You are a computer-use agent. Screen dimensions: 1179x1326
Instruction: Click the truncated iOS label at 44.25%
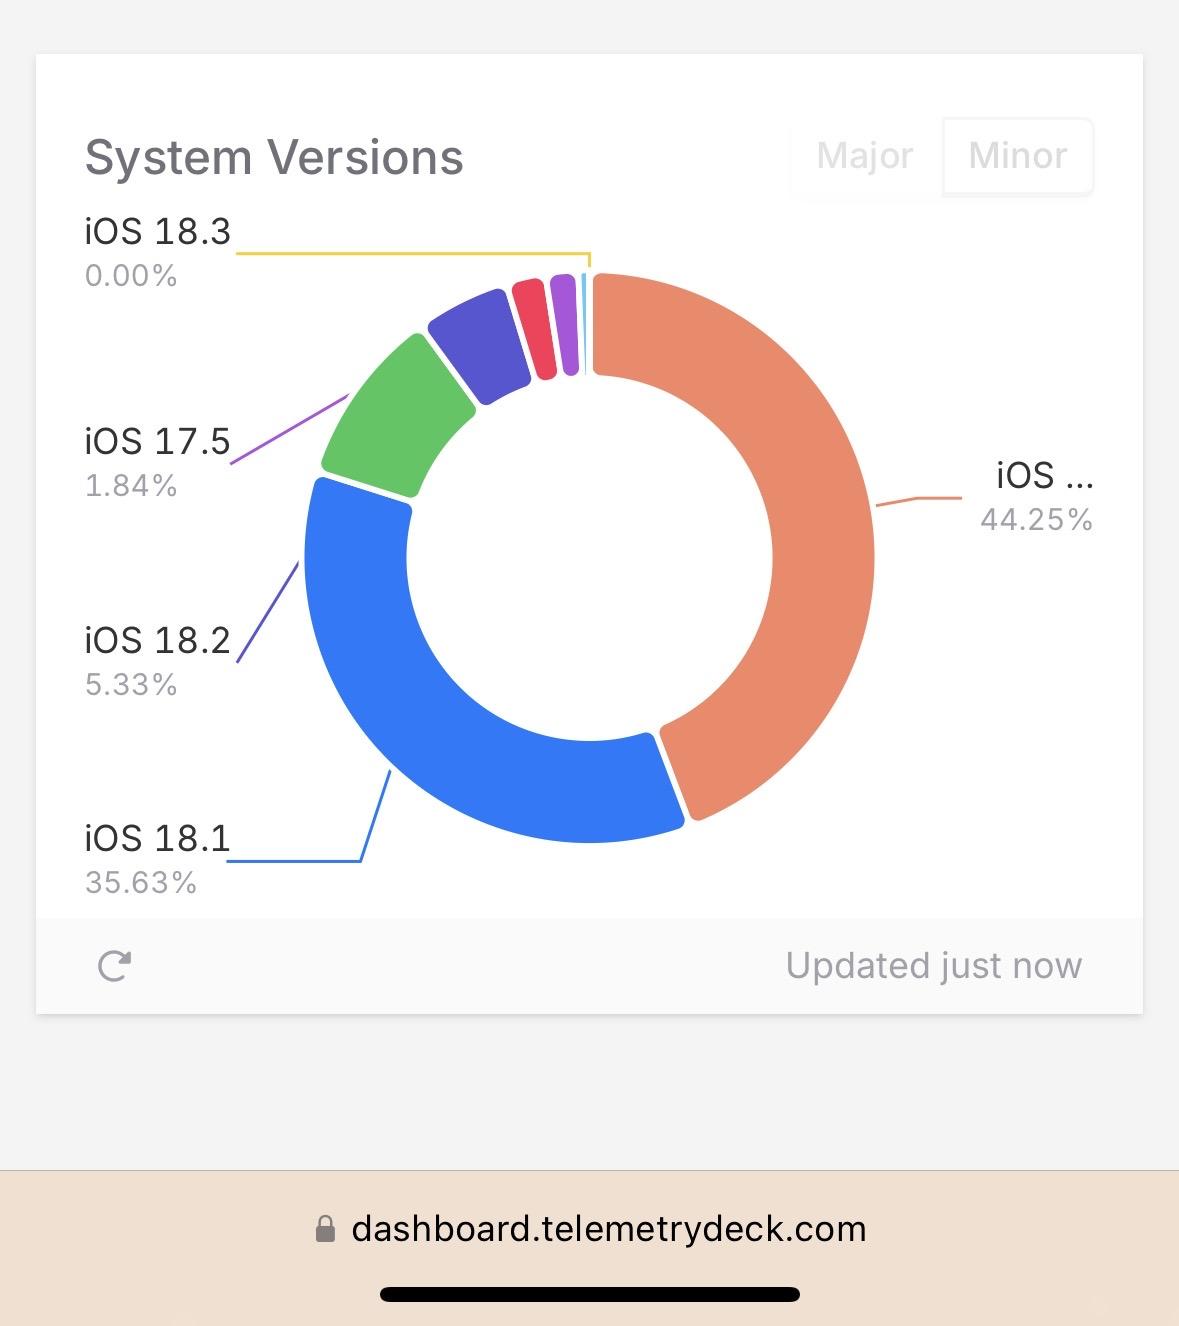pos(1043,476)
